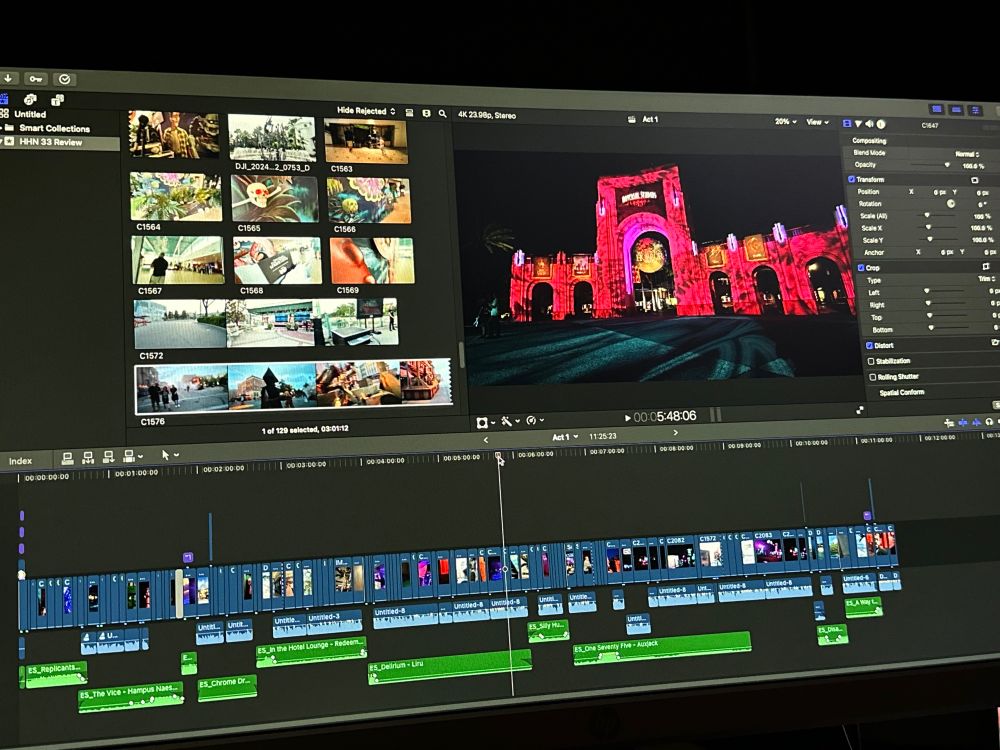Select the C1563 clip thumbnail

(x=365, y=142)
